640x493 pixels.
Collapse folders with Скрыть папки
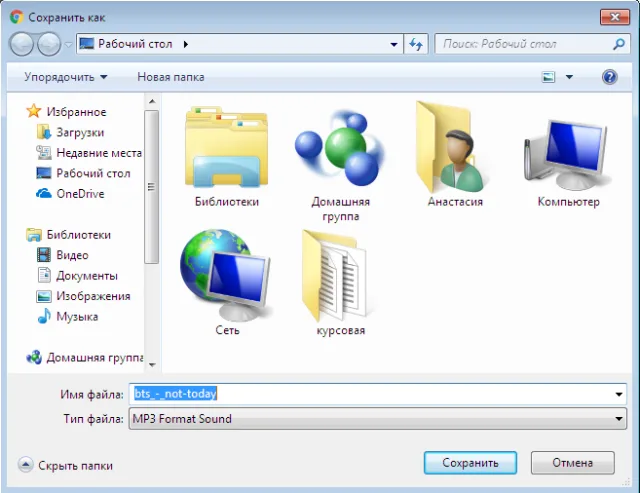(65, 465)
